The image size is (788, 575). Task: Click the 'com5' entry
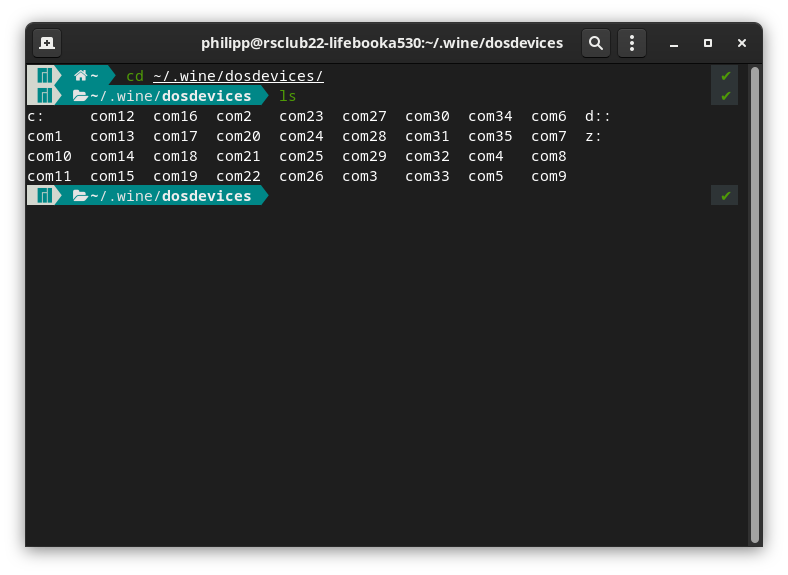(486, 176)
